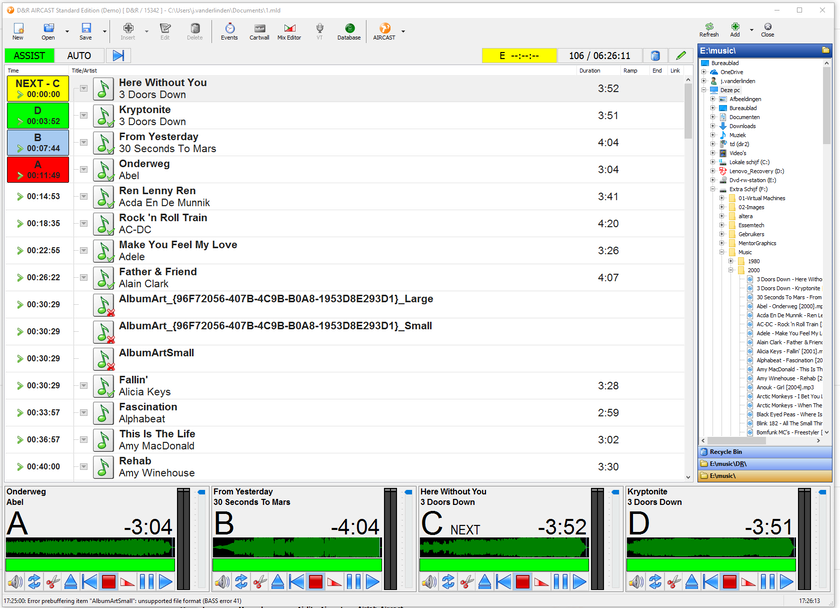
Task: Select the Recycle Bin panel tab
Action: click(x=764, y=452)
